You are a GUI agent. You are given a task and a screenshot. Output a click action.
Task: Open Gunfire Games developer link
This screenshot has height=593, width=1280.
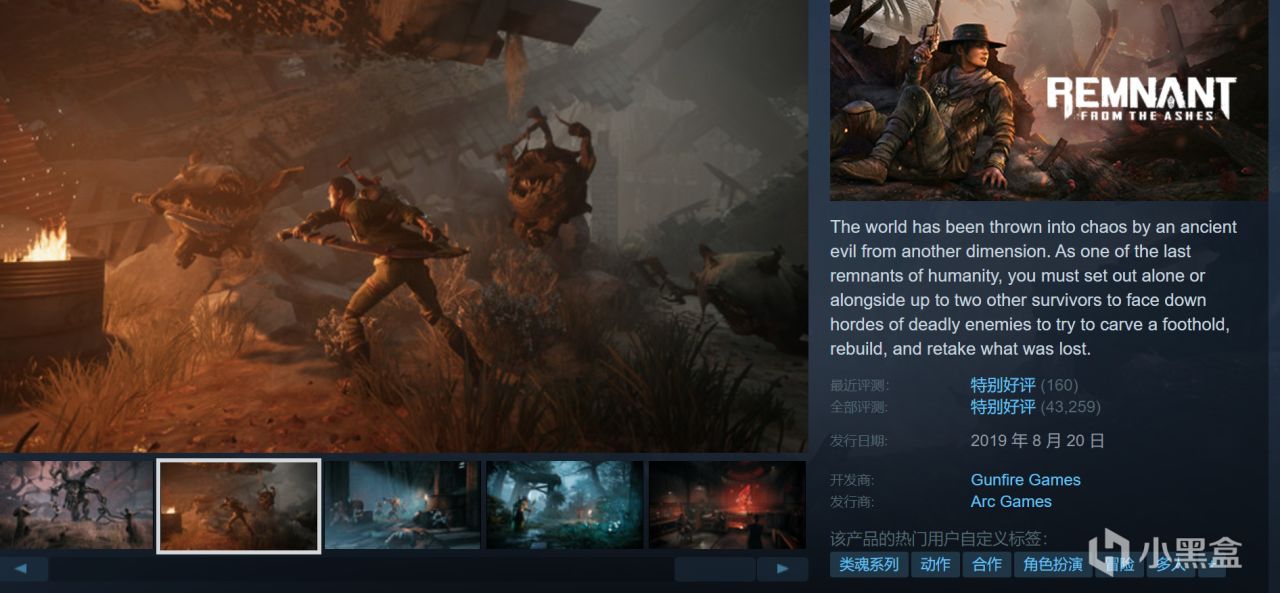pos(1025,480)
